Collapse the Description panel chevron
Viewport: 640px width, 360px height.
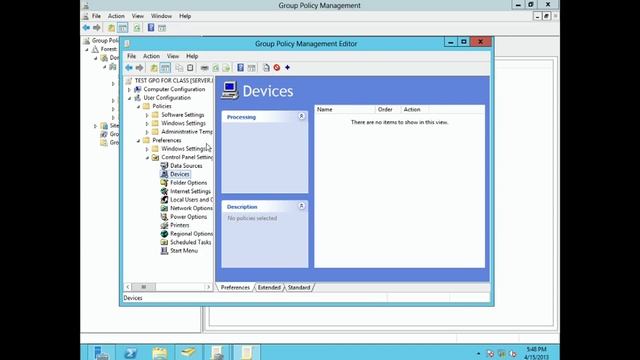tap(301, 206)
